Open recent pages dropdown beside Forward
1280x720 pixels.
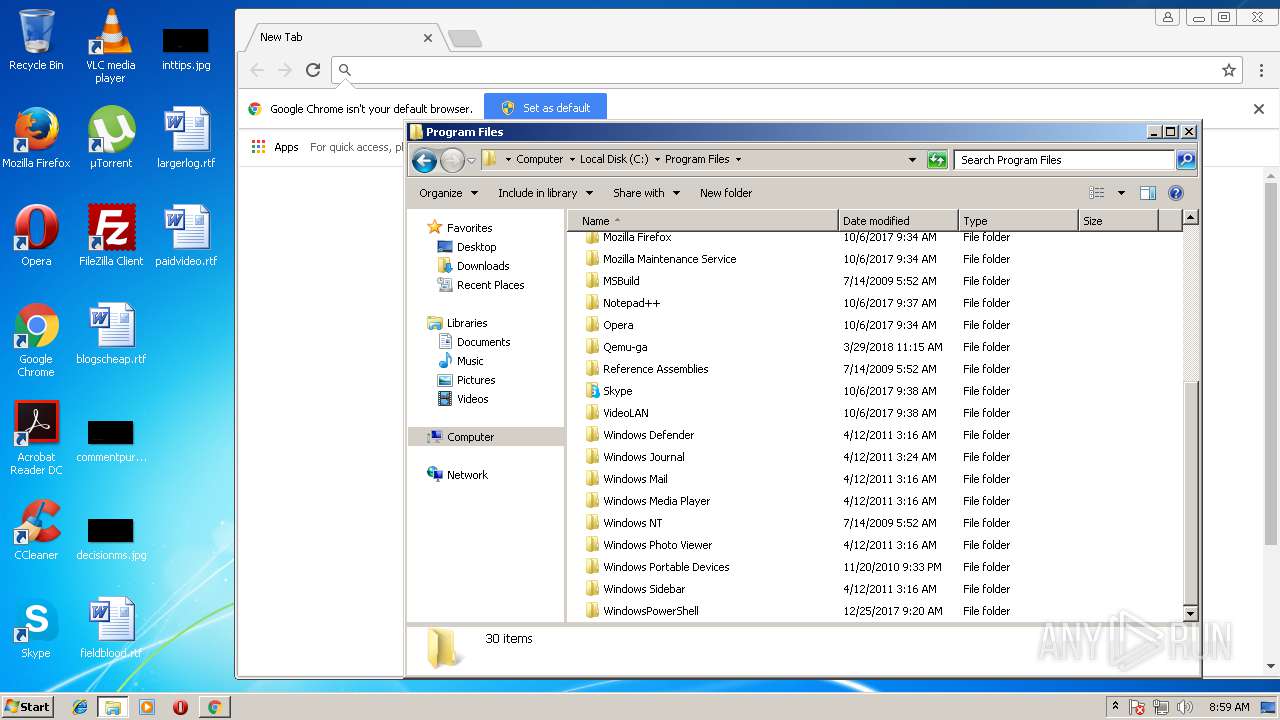[x=471, y=160]
